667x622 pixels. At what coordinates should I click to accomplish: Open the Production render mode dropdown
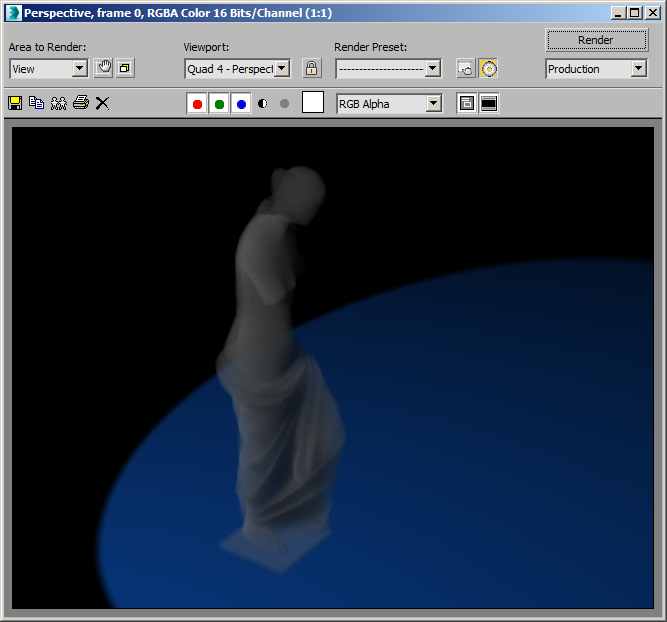point(596,68)
